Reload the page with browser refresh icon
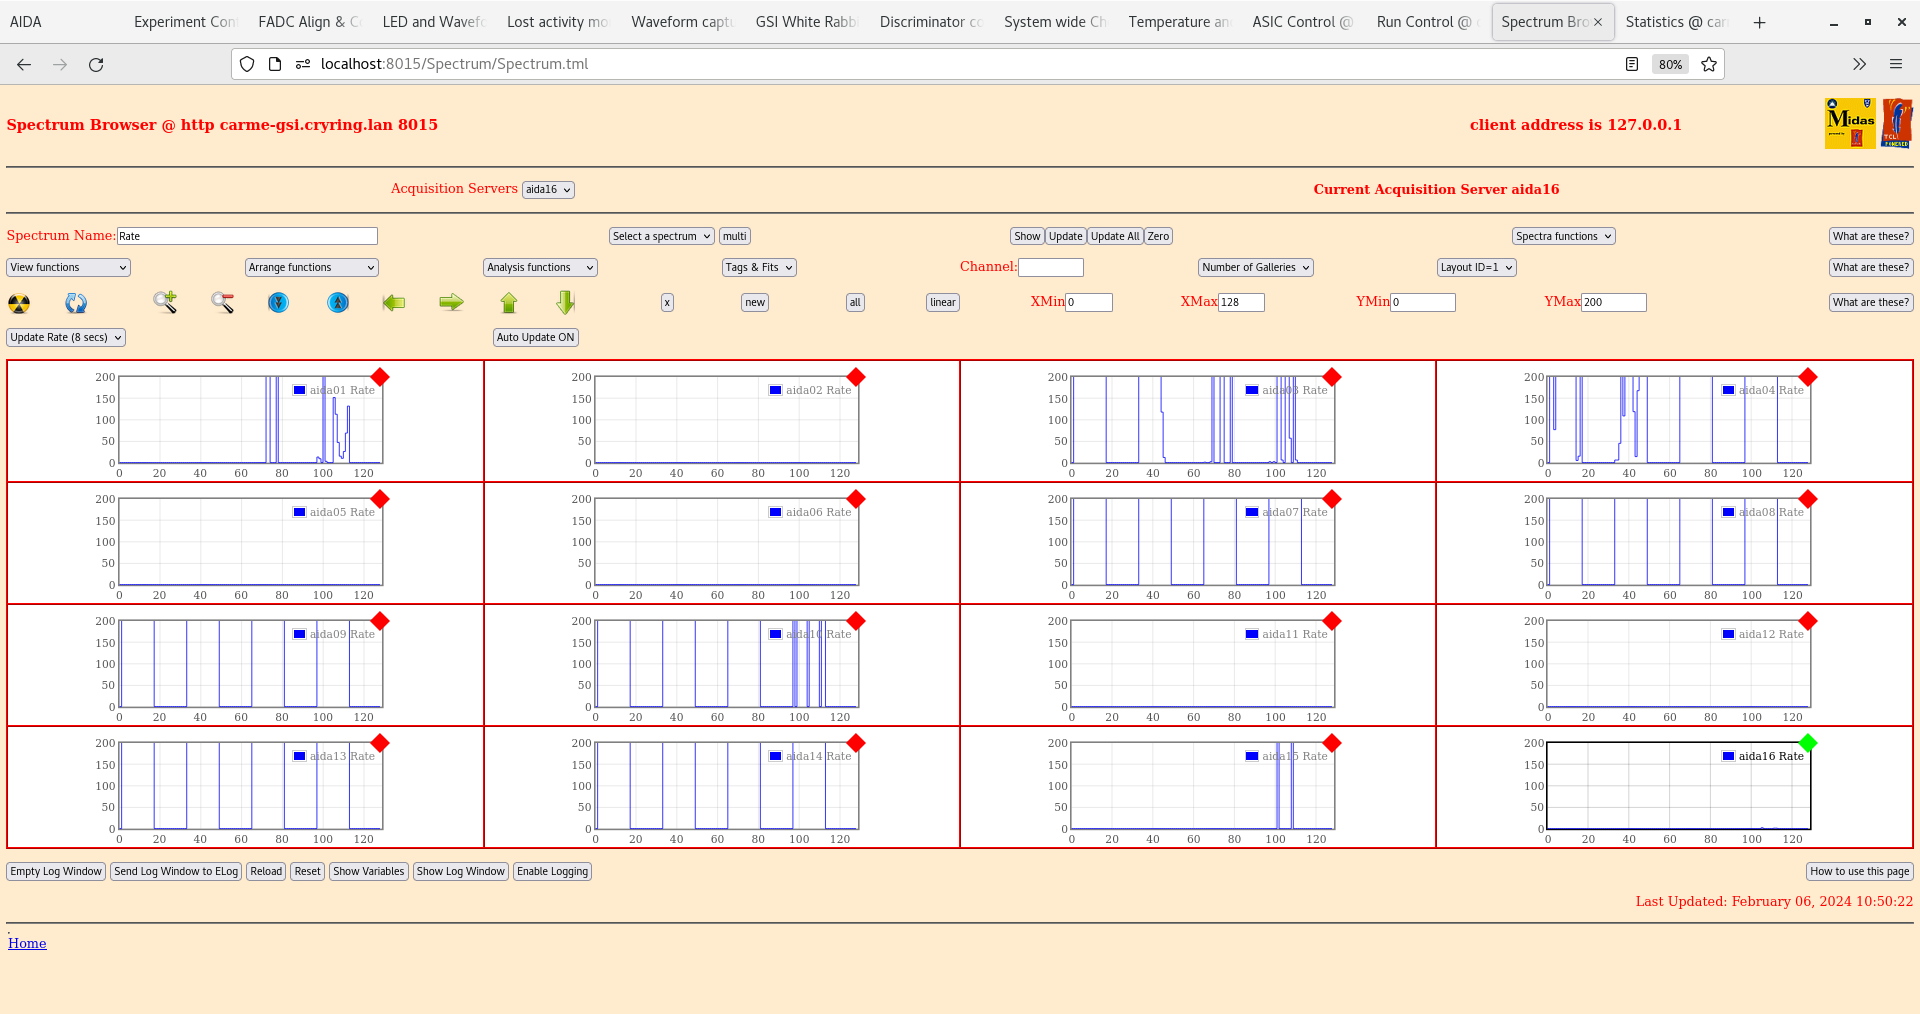 (96, 64)
